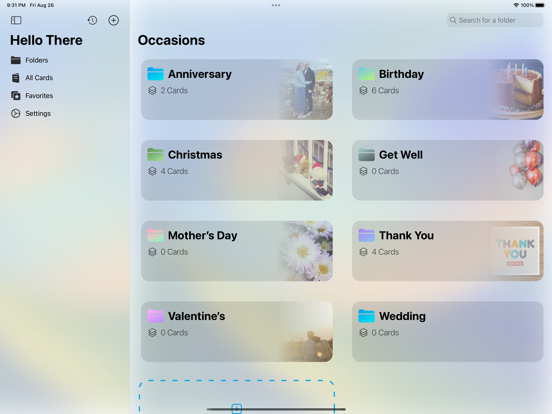
Task: Tap the three-dot multitasking menu
Action: pos(276,5)
